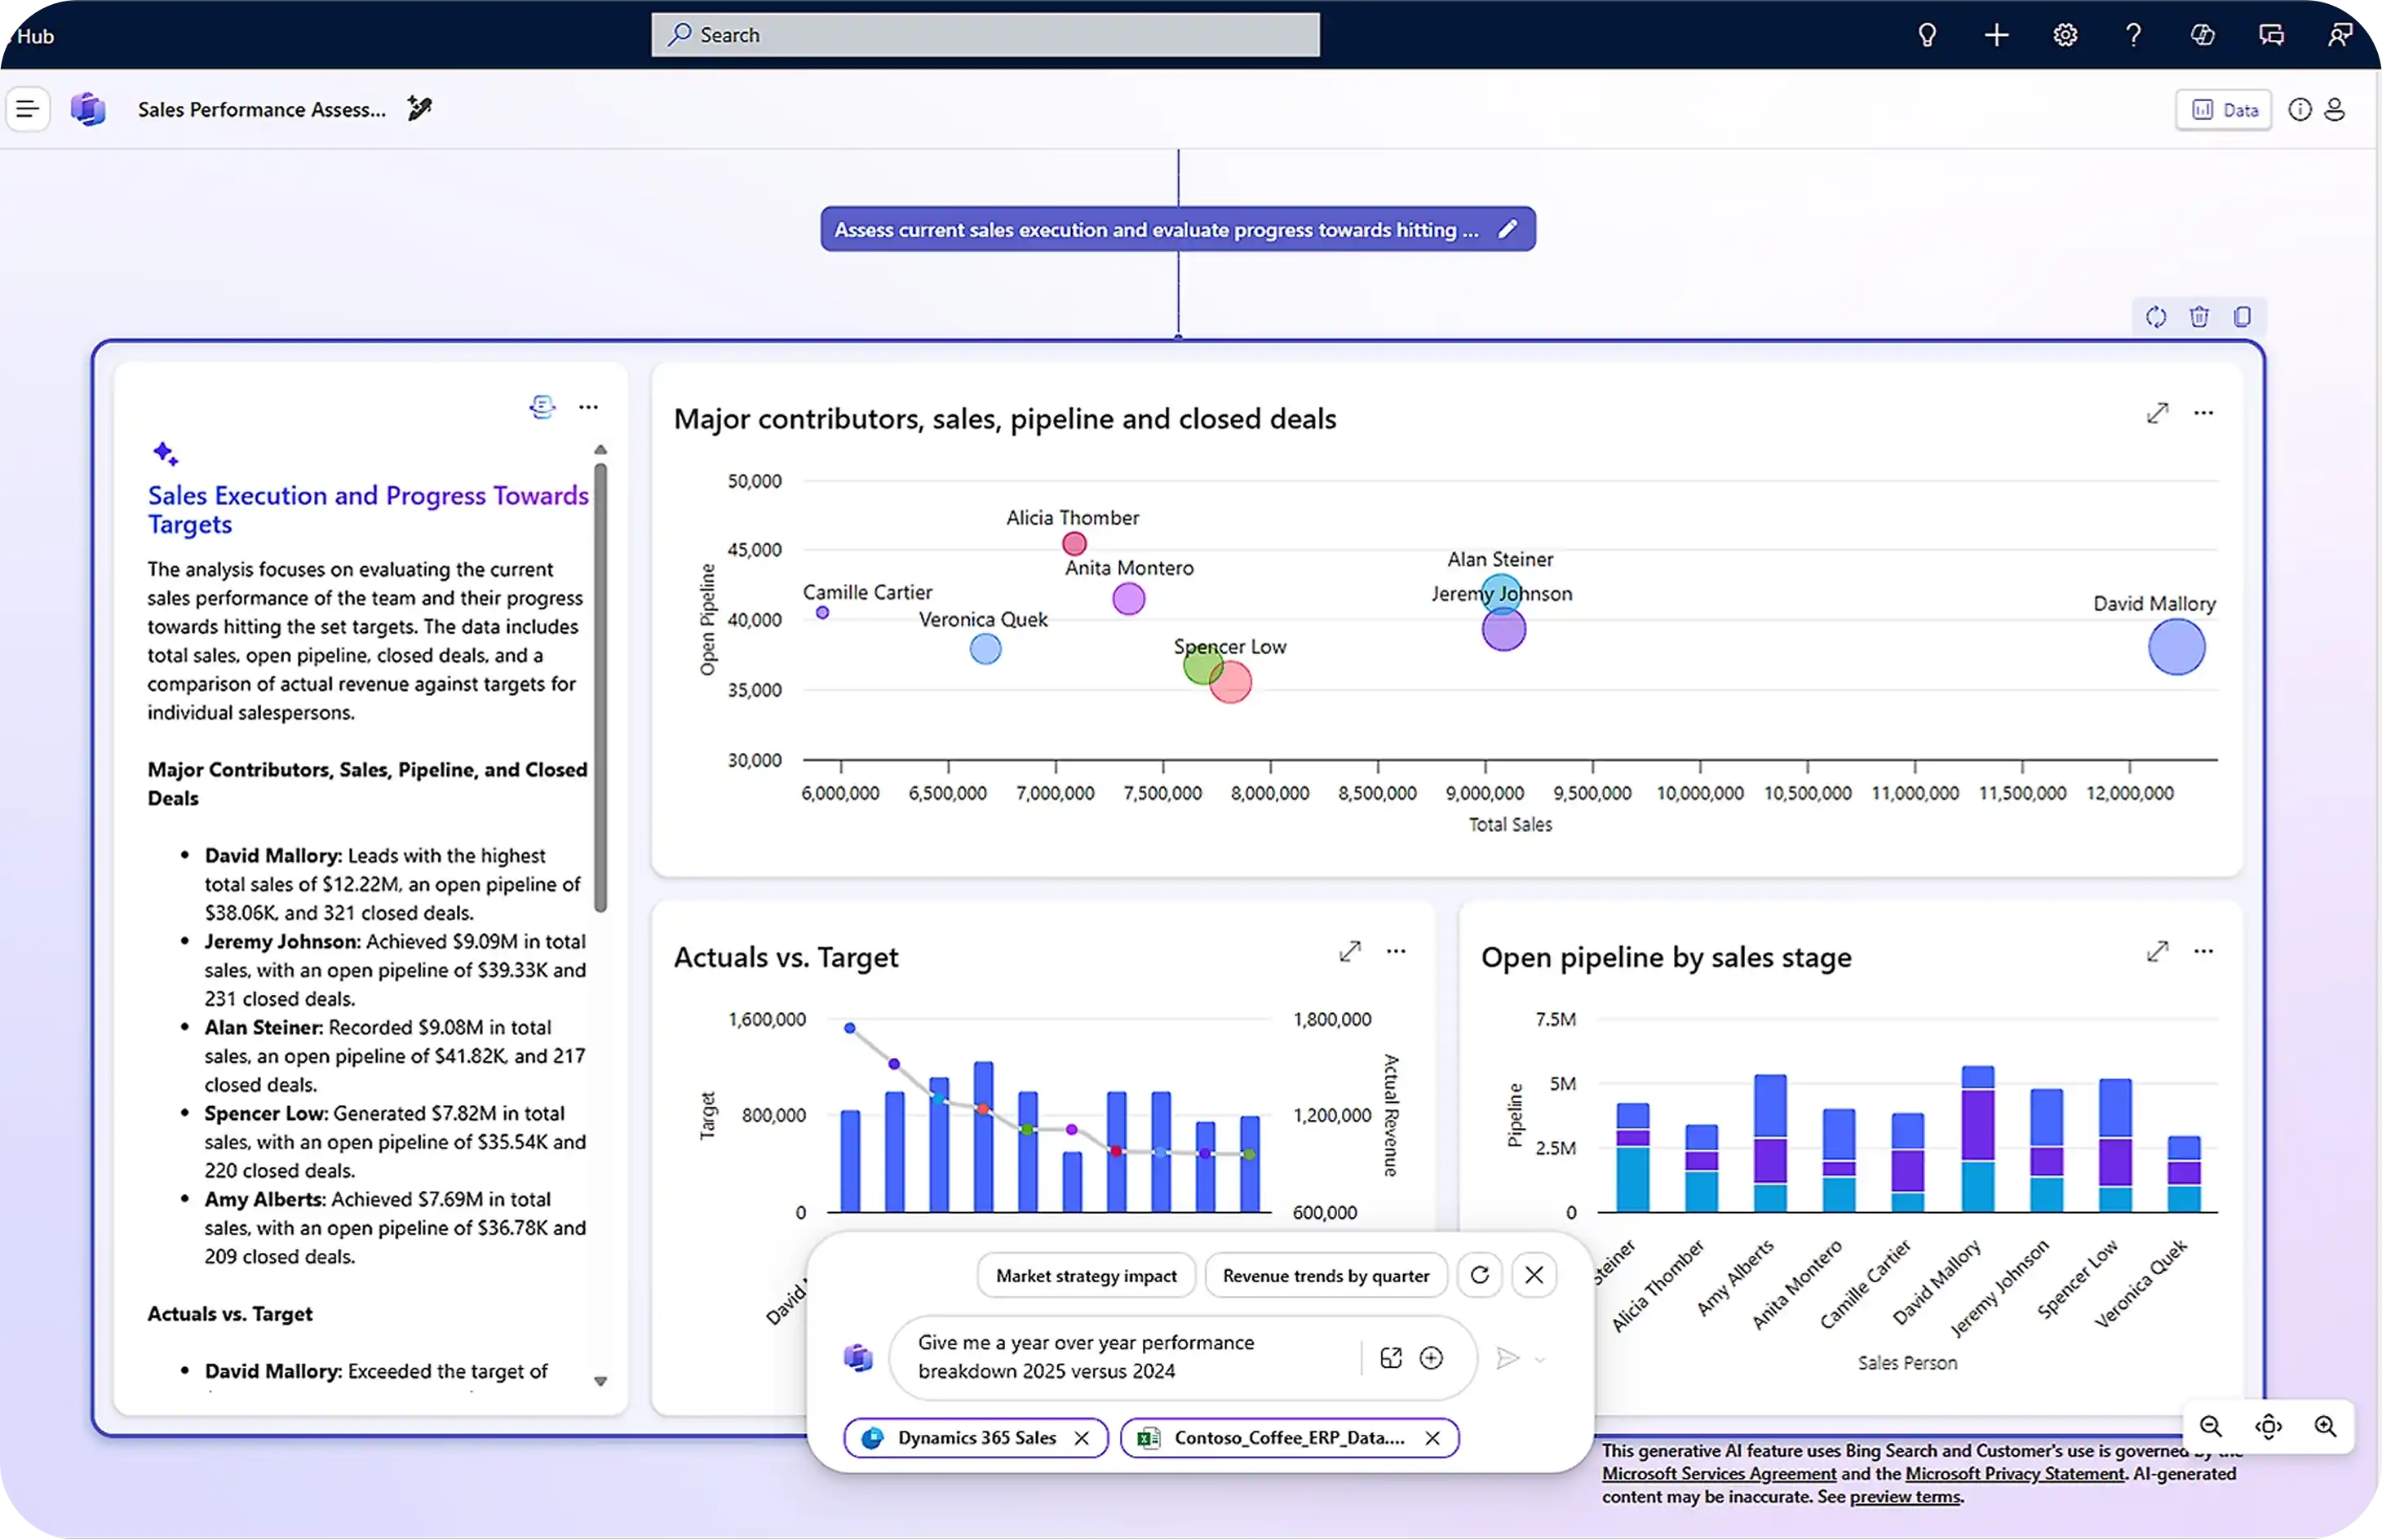Screen dimensions: 2382x1540
Task: Click the Revenue trends by quarter chip
Action: pyautogui.click(x=1326, y=1275)
